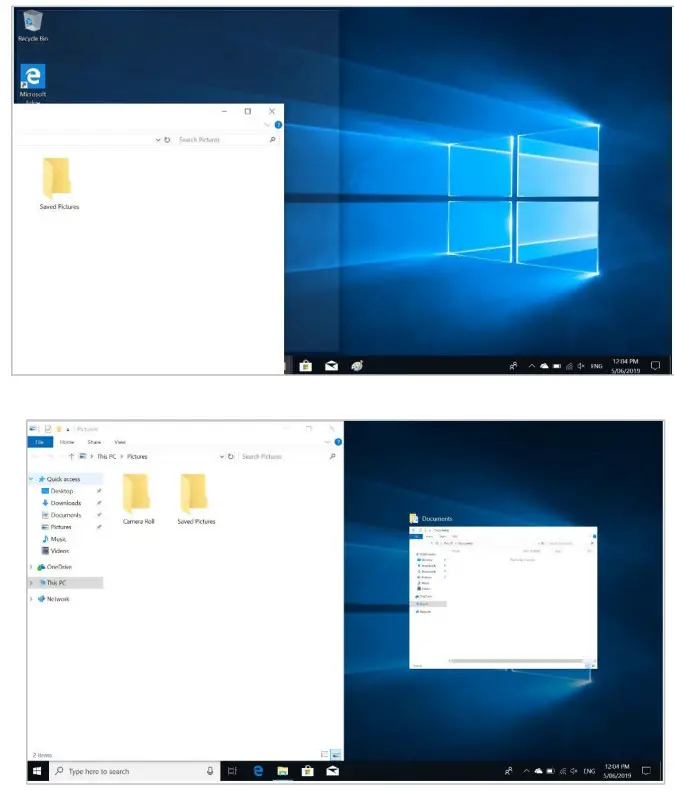This screenshot has height=796, width=674.
Task: Click 'This PC' in the address breadcrumb
Action: tap(107, 456)
